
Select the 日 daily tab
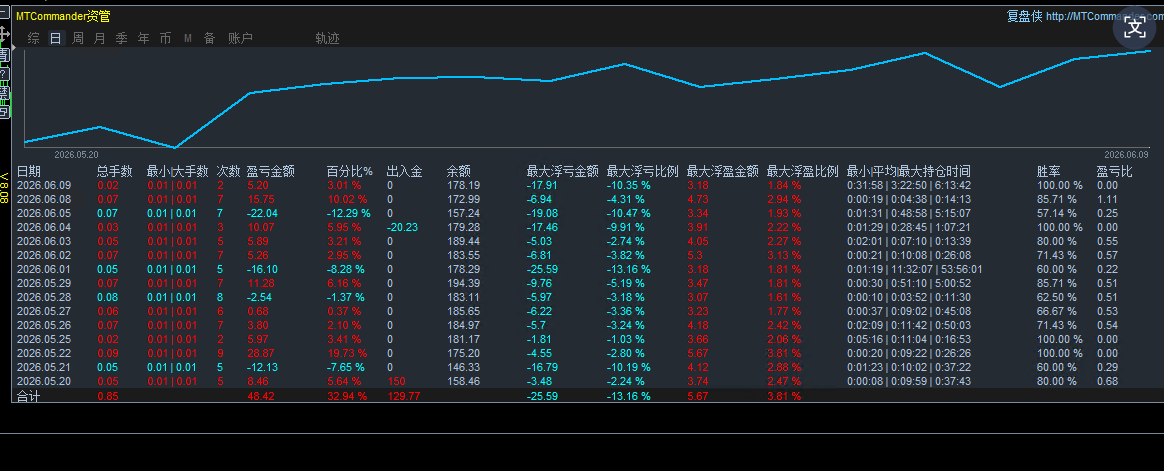pos(56,39)
